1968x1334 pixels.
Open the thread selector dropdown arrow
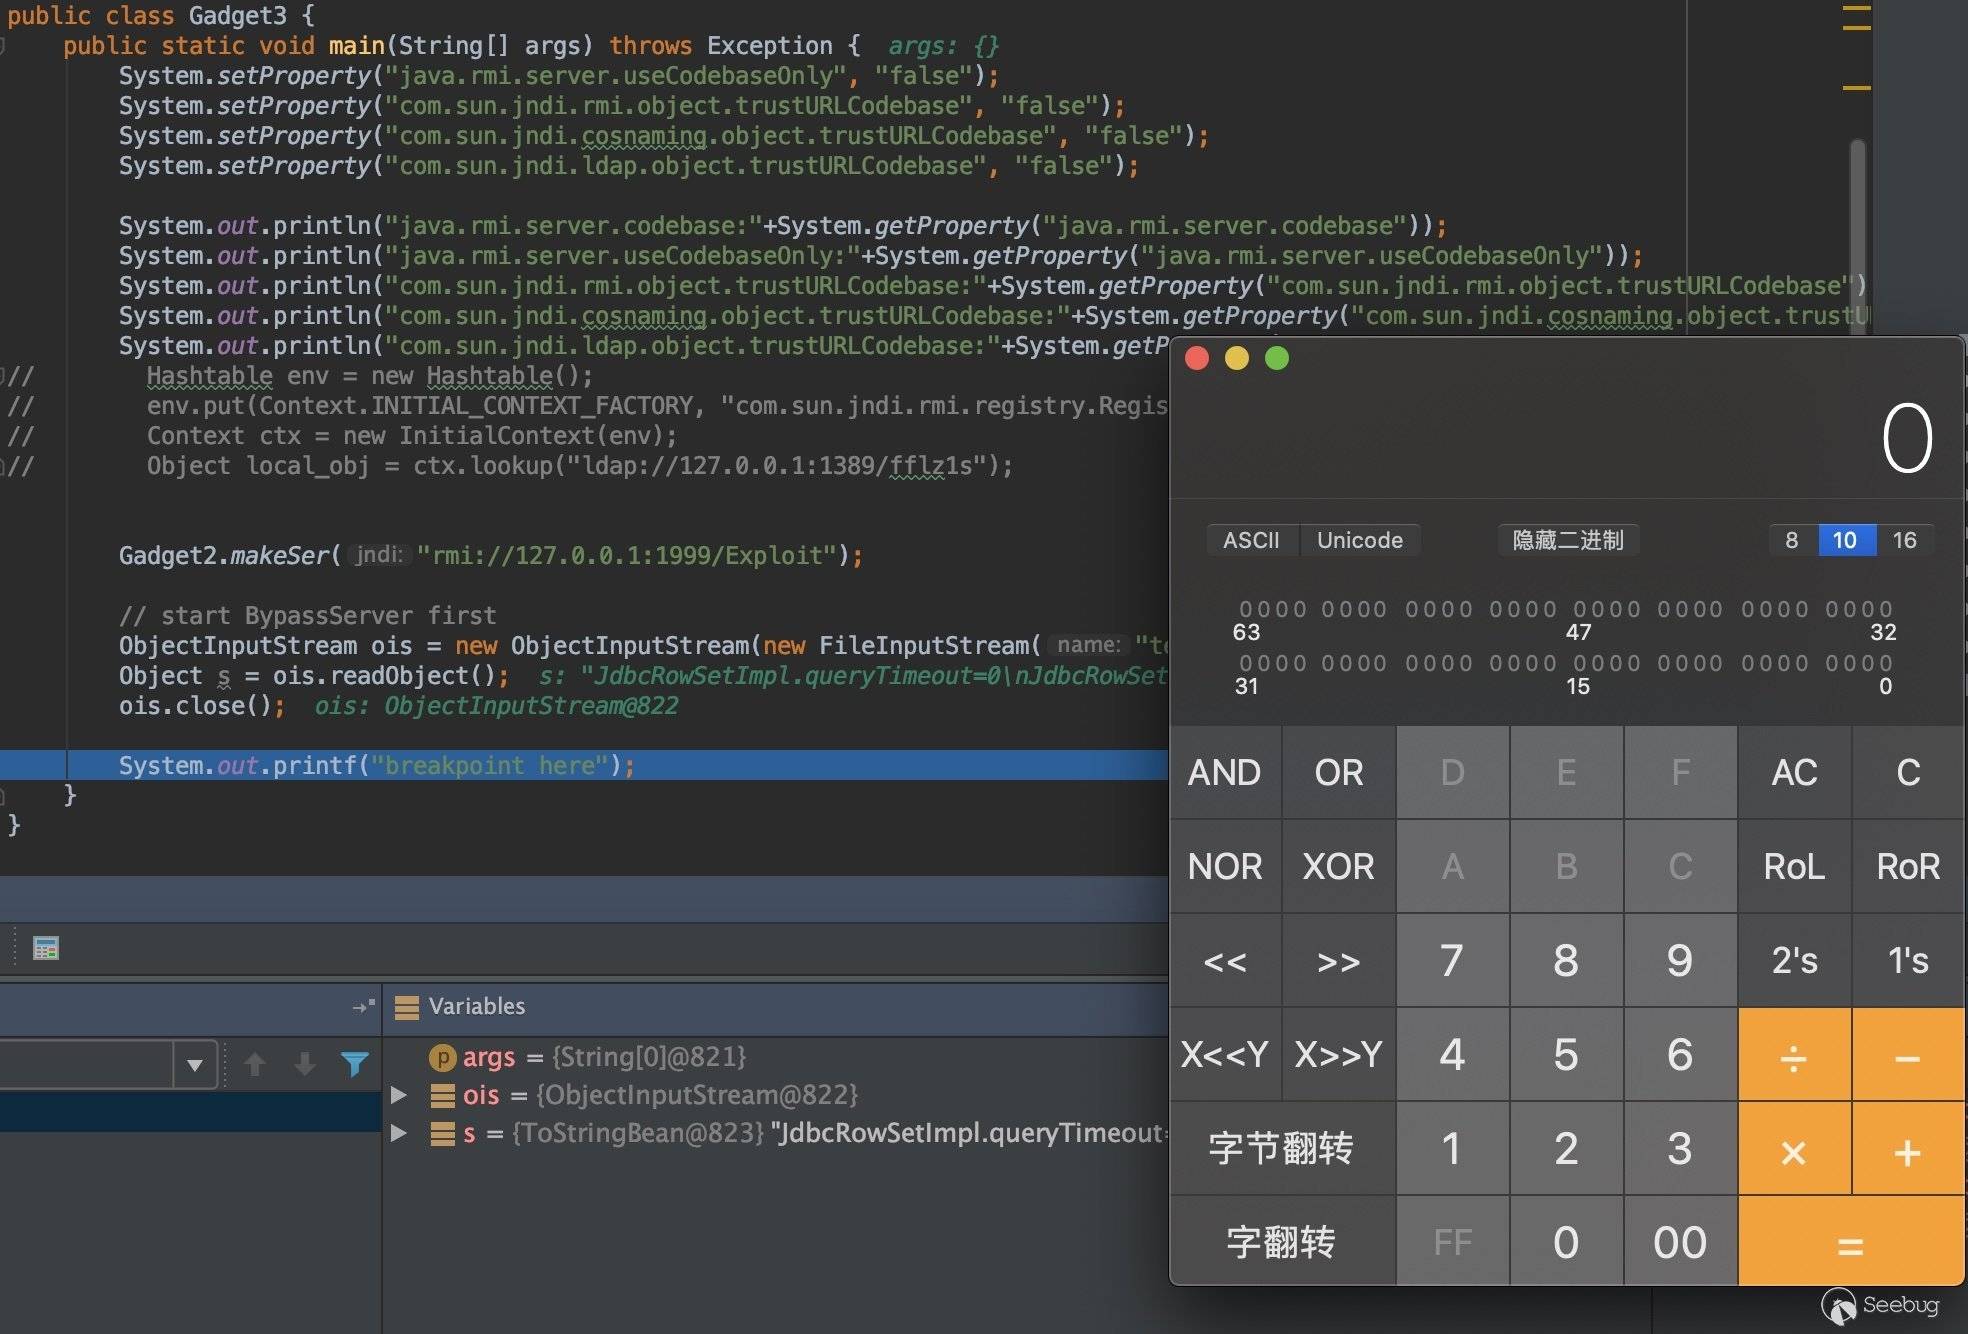tap(195, 1065)
